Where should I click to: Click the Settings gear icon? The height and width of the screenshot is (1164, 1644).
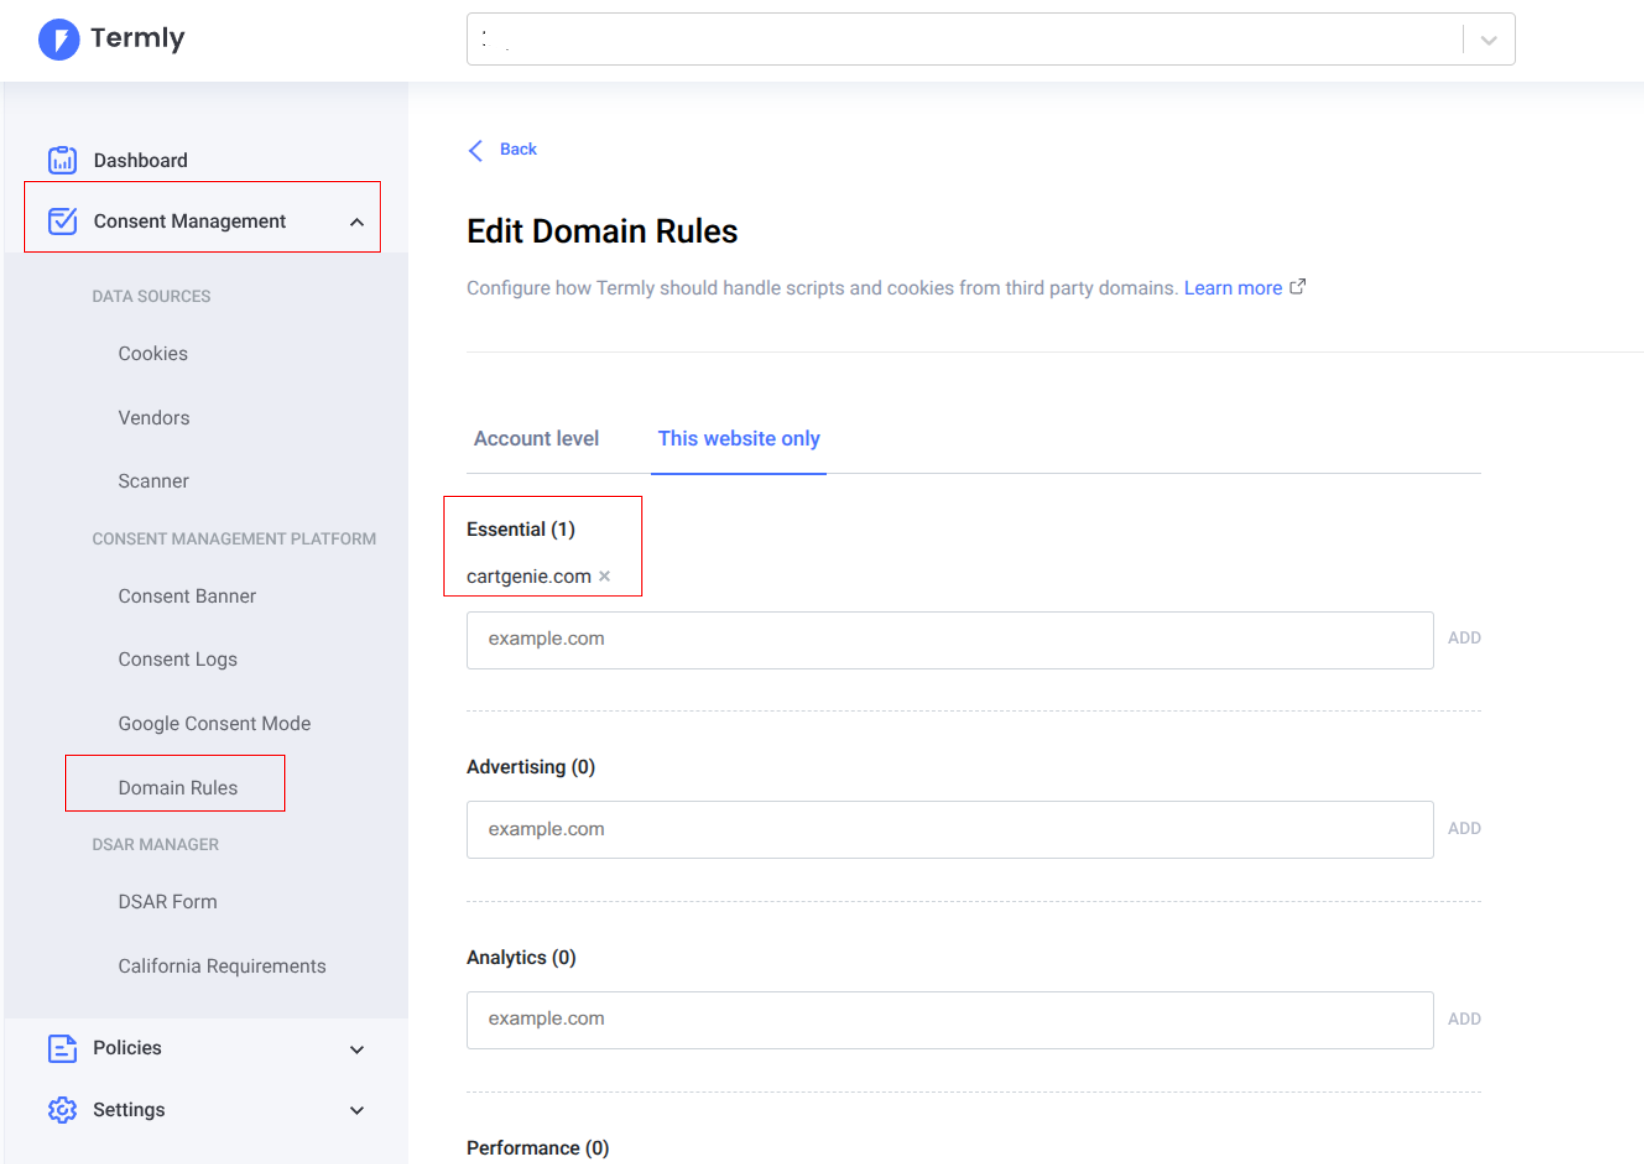[x=62, y=1110]
